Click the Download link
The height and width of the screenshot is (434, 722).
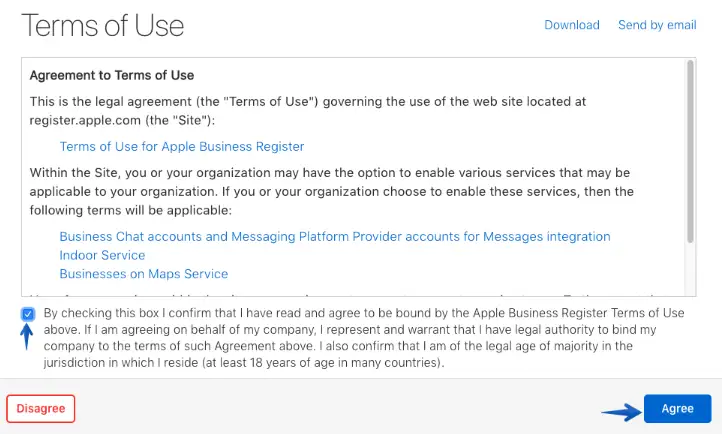pyautogui.click(x=571, y=25)
